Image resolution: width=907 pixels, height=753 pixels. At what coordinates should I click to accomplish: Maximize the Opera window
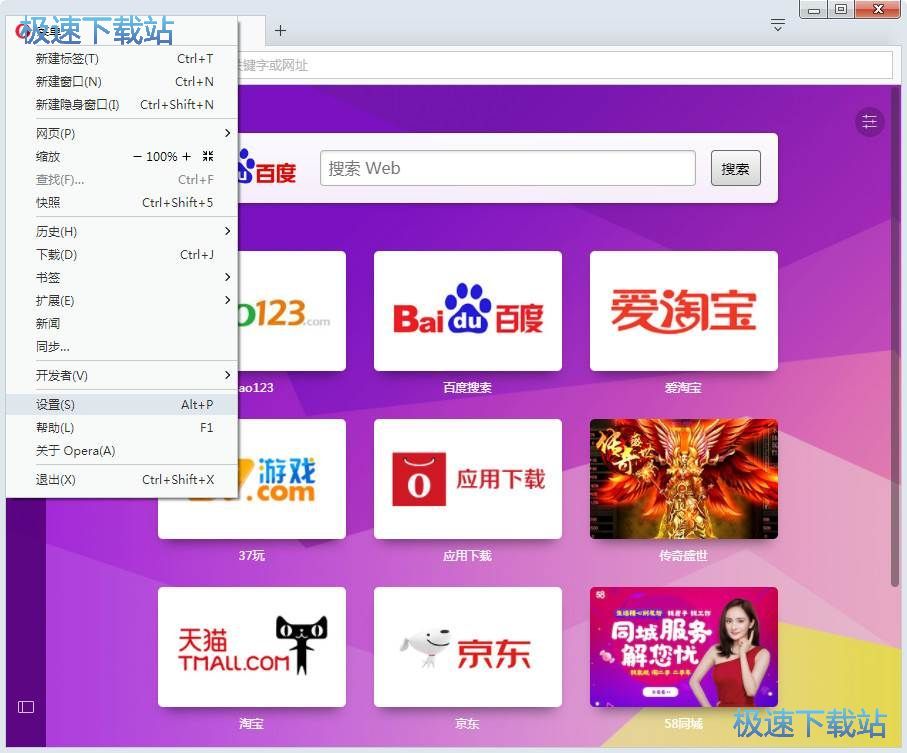[x=841, y=9]
